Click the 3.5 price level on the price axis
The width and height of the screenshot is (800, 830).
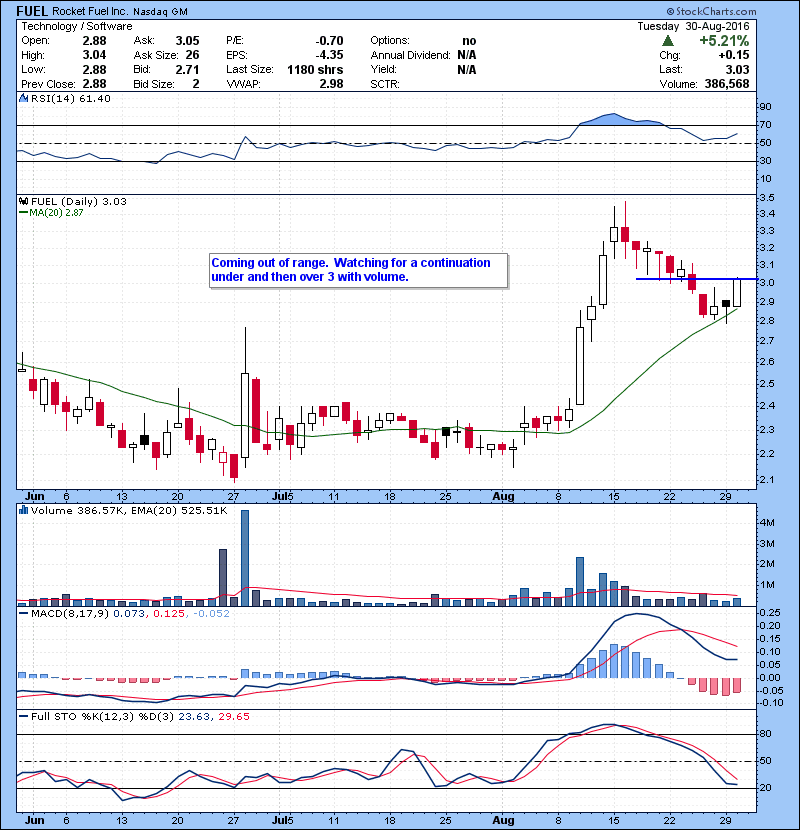click(x=767, y=198)
